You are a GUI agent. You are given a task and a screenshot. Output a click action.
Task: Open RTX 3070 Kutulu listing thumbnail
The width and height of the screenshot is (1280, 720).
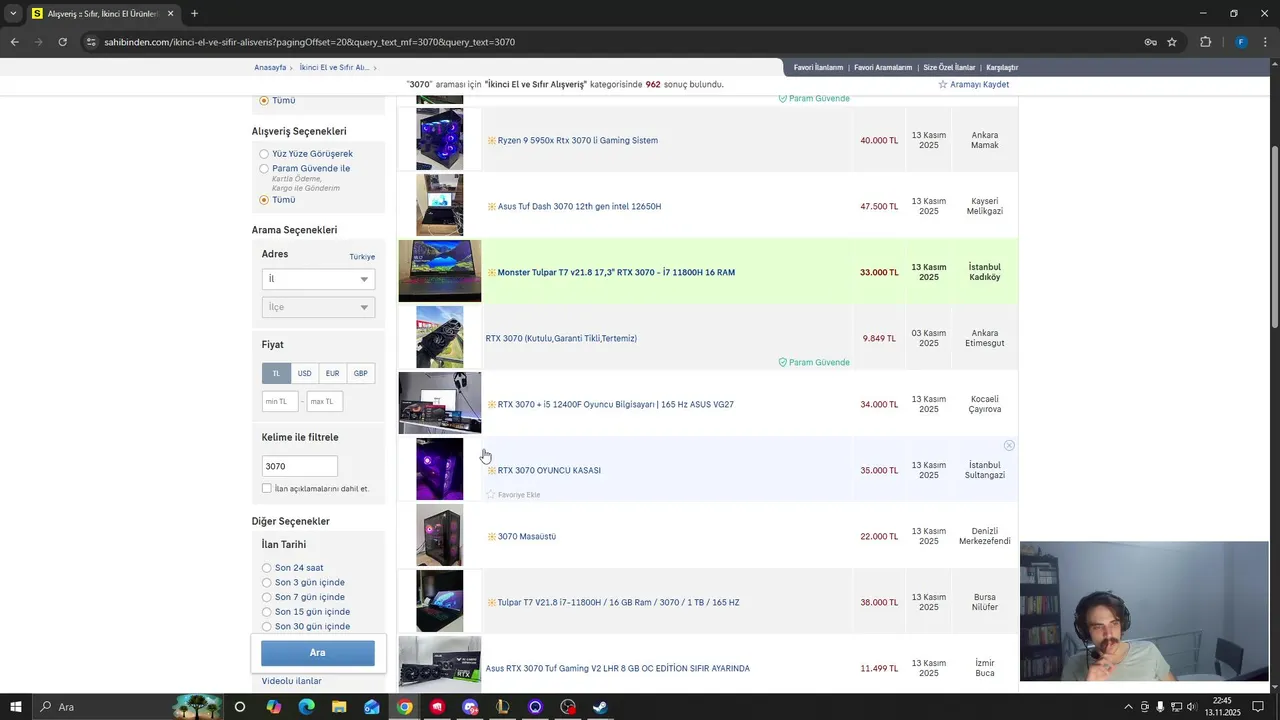(x=440, y=337)
